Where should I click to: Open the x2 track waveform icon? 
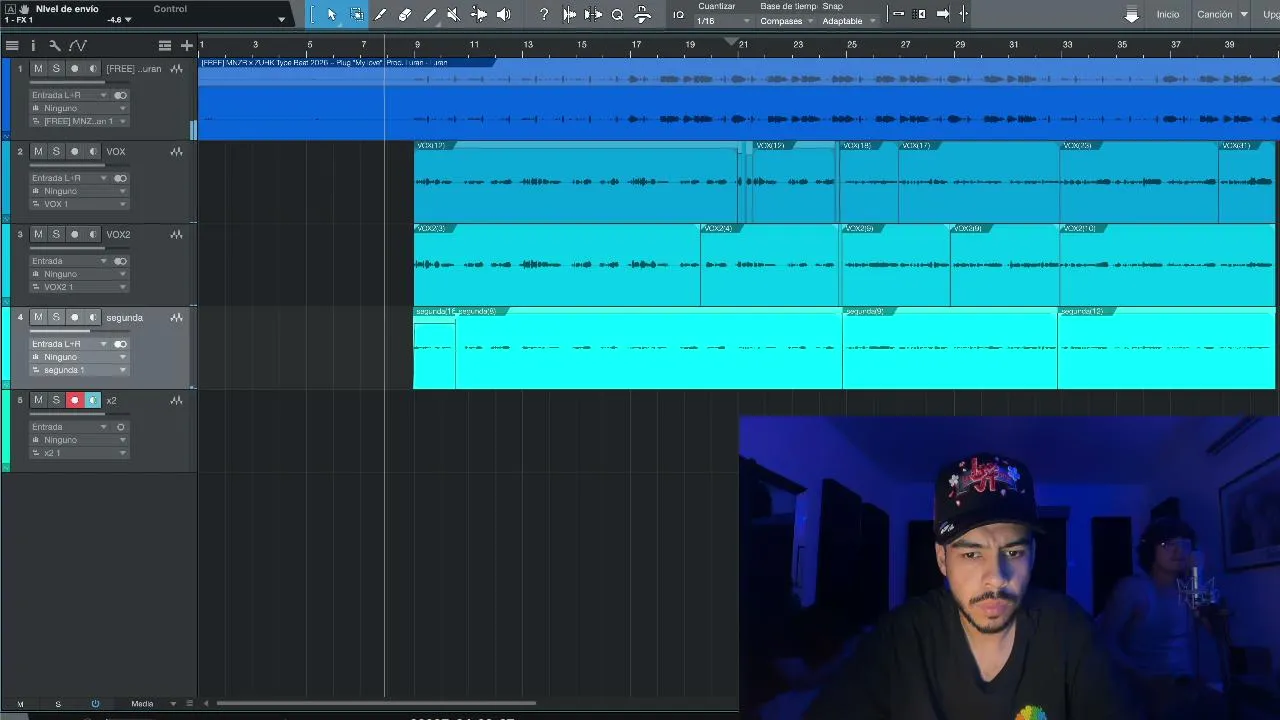176,401
